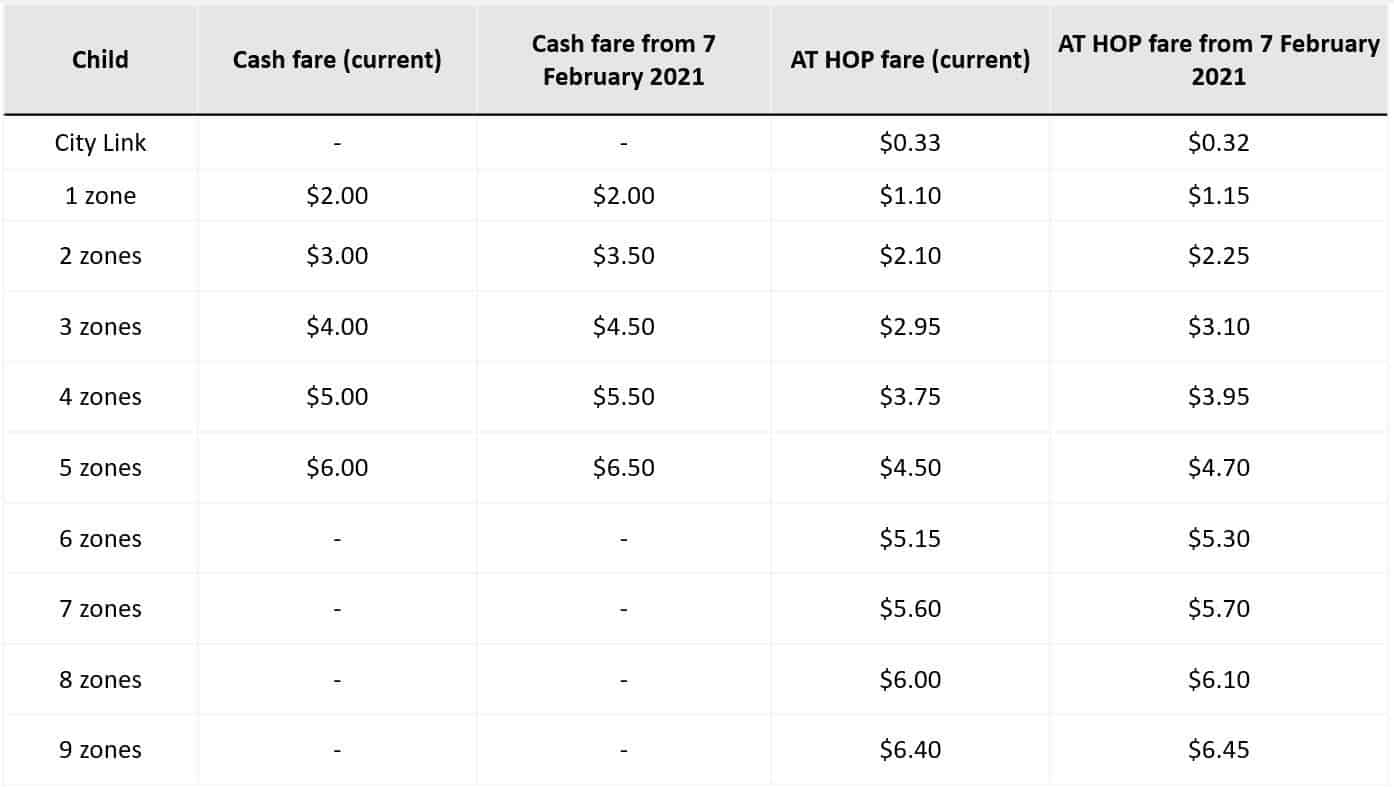The height and width of the screenshot is (787, 1394).
Task: Click the $2.95 AT HOP fare
Action: [910, 327]
